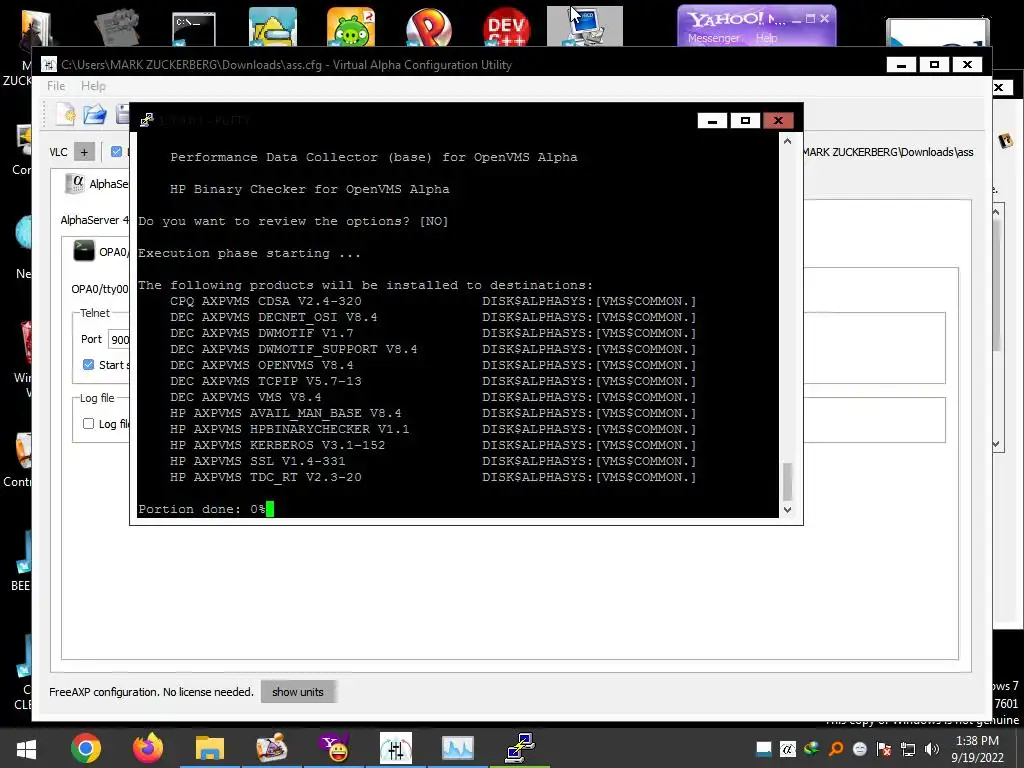Open Yahoo Messenger from the taskbar

pos(334,748)
